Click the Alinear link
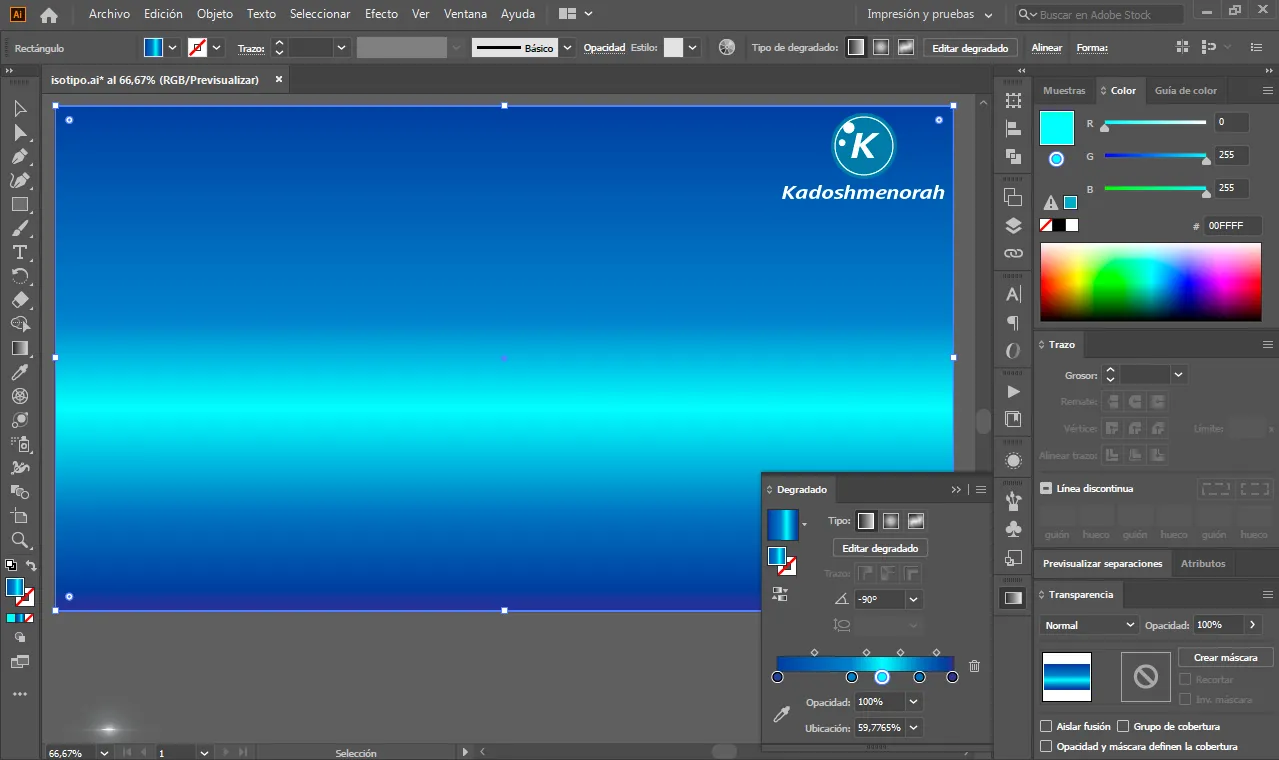1279x760 pixels. pos(1047,47)
